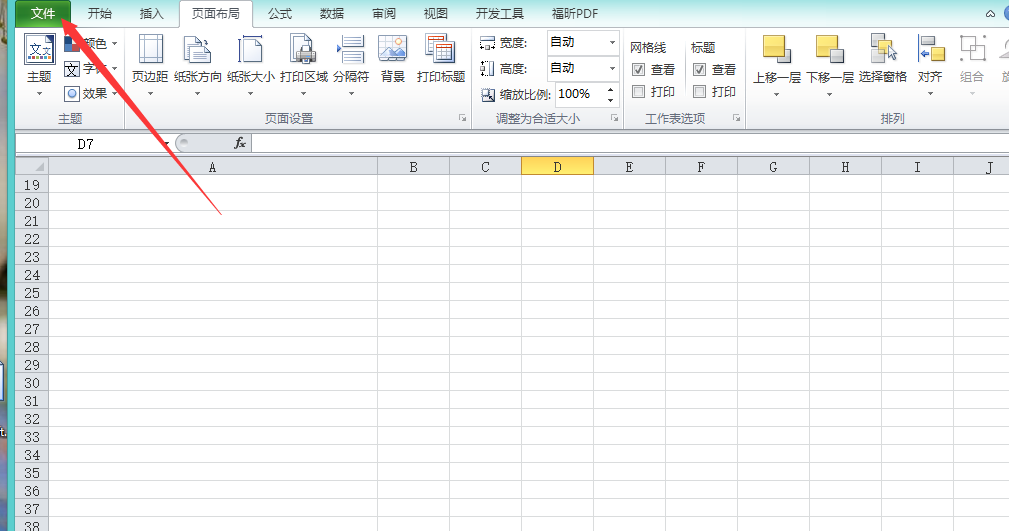The height and width of the screenshot is (531, 1009).
Task: Decrease the 缩放比例 scale value
Action: pos(611,100)
